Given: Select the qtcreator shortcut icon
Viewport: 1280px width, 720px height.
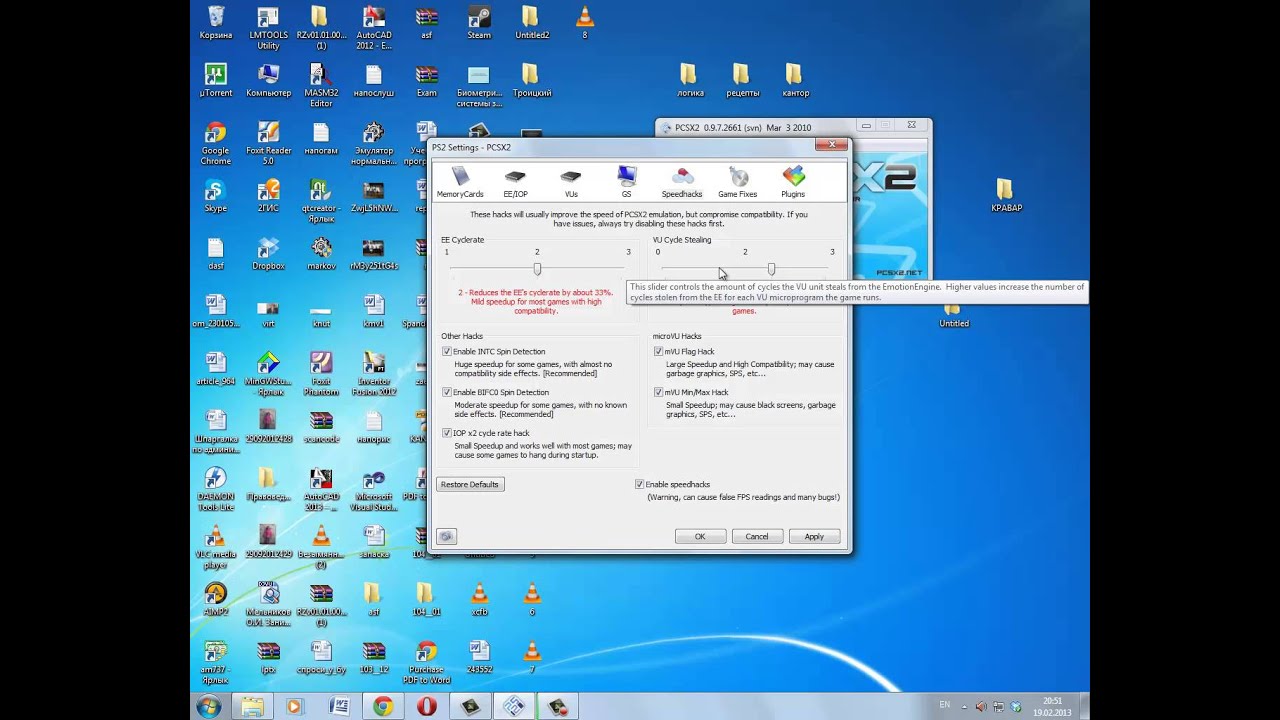Looking at the screenshot, I should point(321,201).
